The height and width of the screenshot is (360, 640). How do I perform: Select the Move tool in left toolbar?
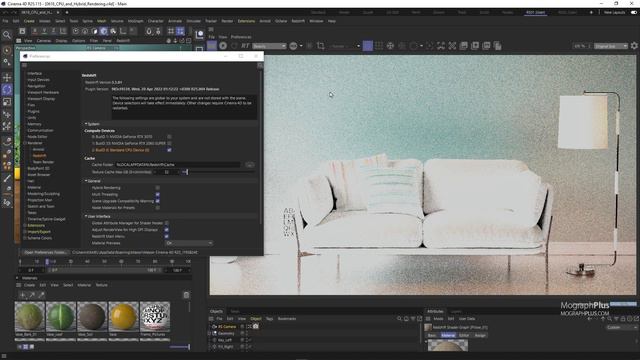[7, 78]
